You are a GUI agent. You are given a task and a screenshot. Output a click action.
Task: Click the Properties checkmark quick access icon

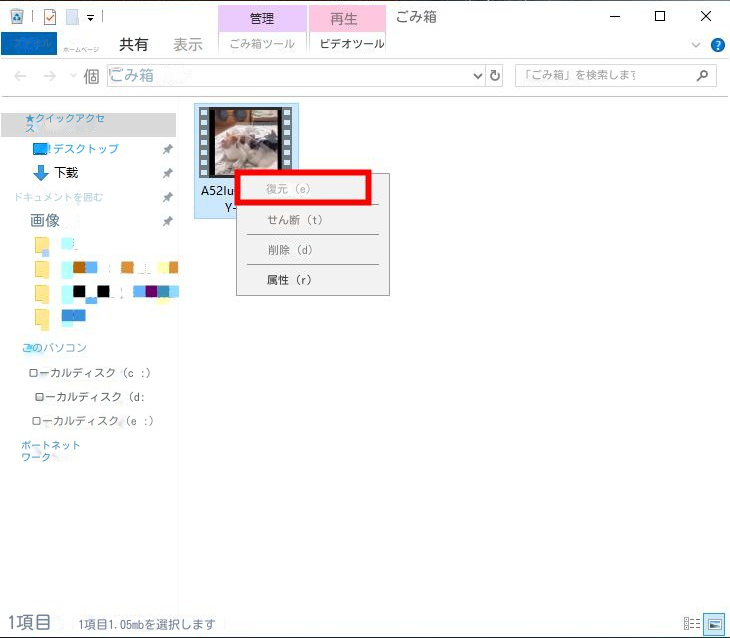[x=50, y=17]
